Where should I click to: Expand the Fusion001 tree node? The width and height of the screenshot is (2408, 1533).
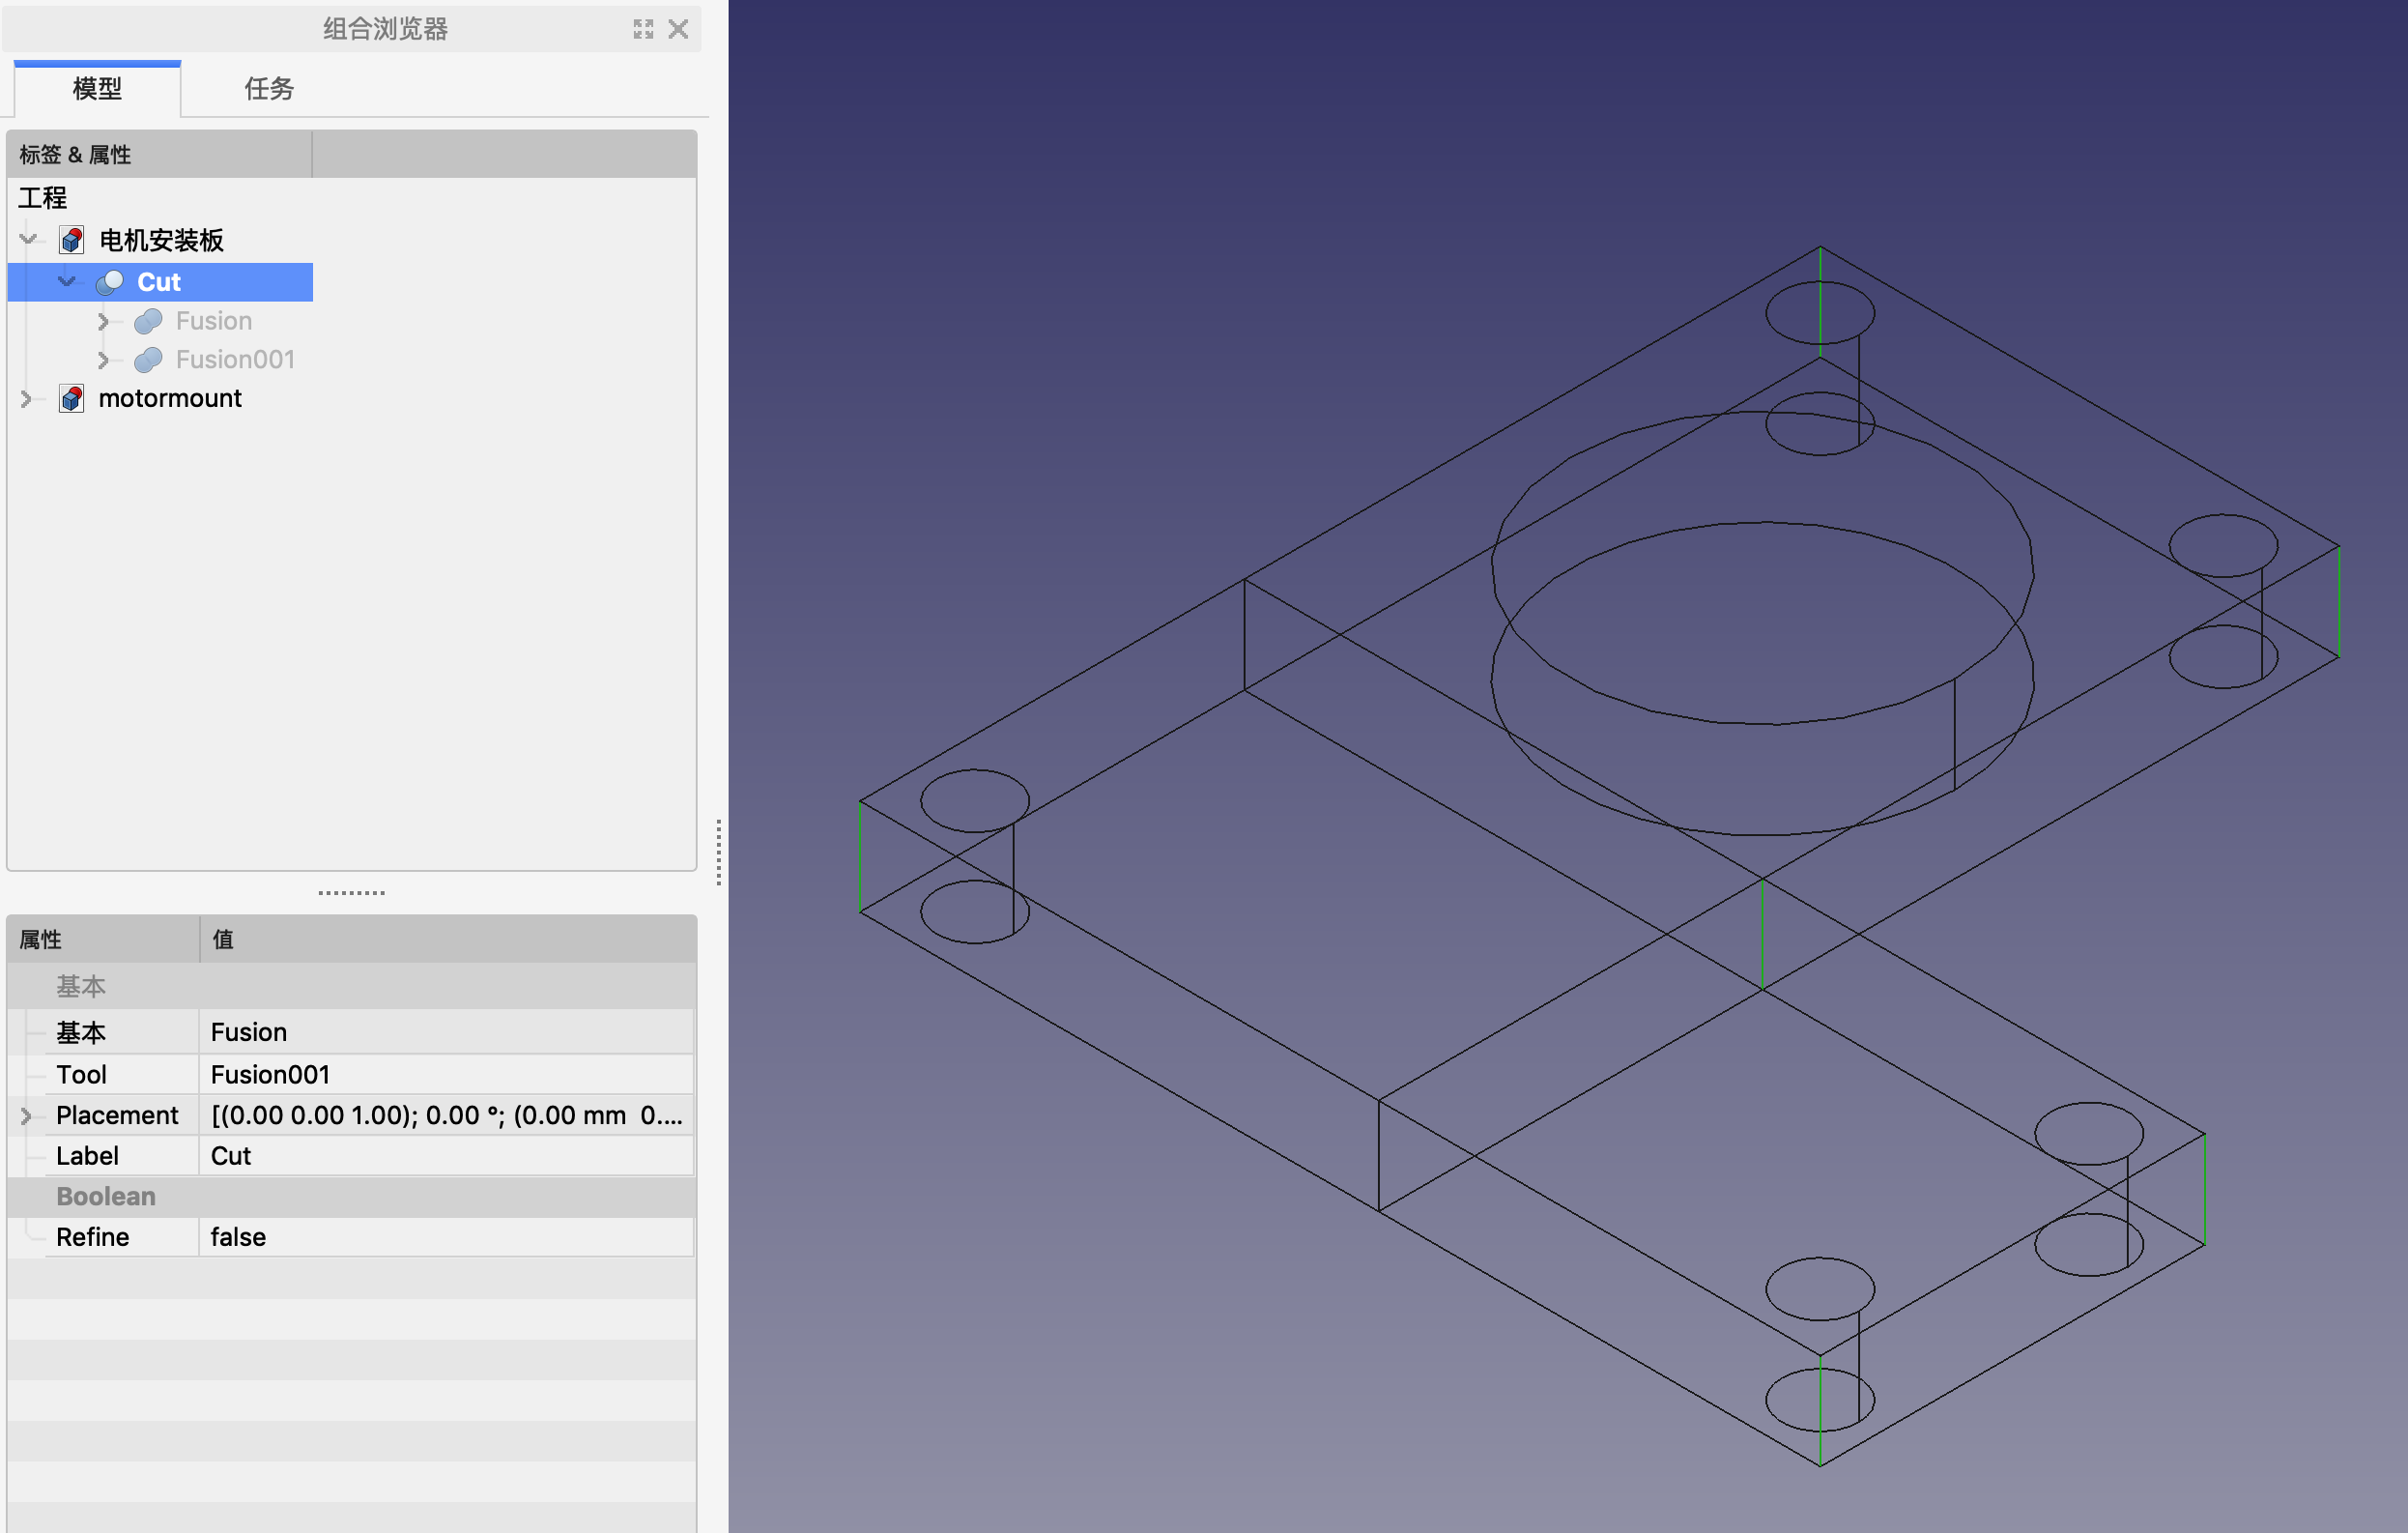coord(103,359)
